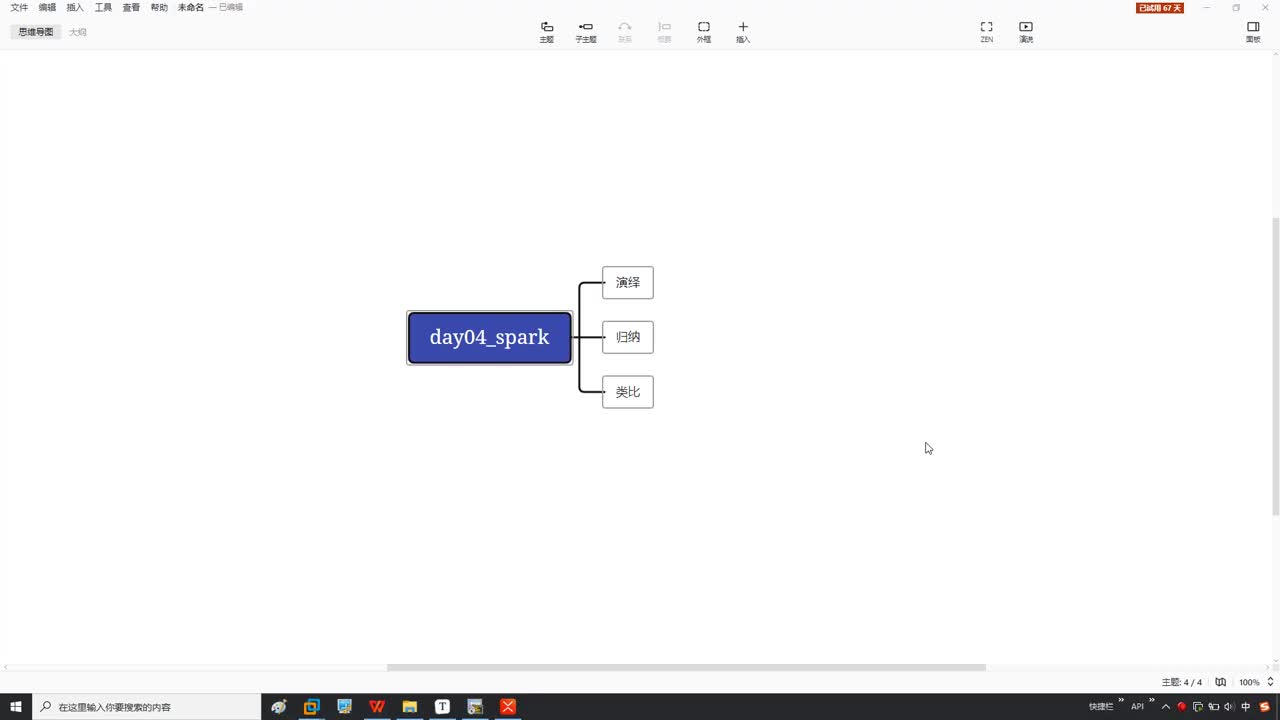Select the 演绎 subtopic node
This screenshot has height=720, width=1280.
click(x=628, y=283)
